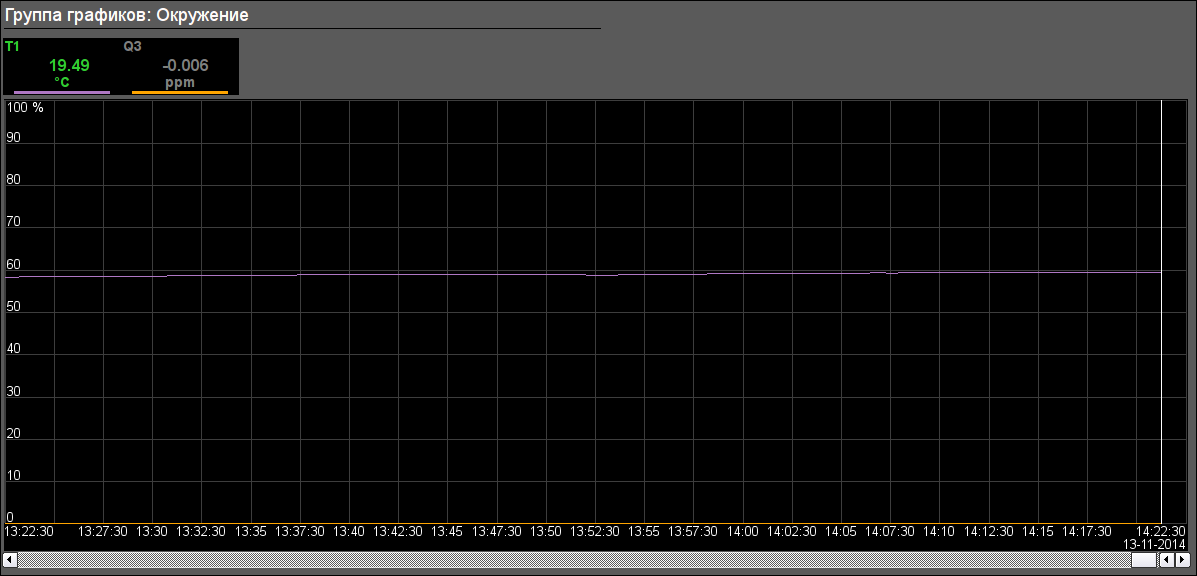This screenshot has width=1197, height=576.
Task: Click the -0.006 ppm value
Action: 186,66
